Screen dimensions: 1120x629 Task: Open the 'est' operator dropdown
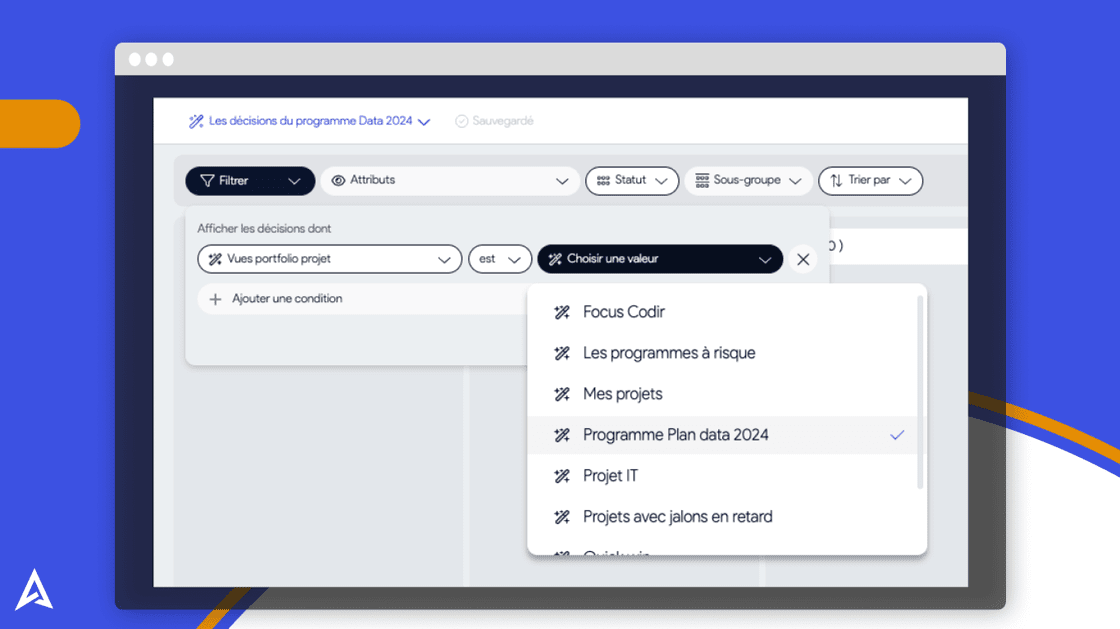point(500,259)
